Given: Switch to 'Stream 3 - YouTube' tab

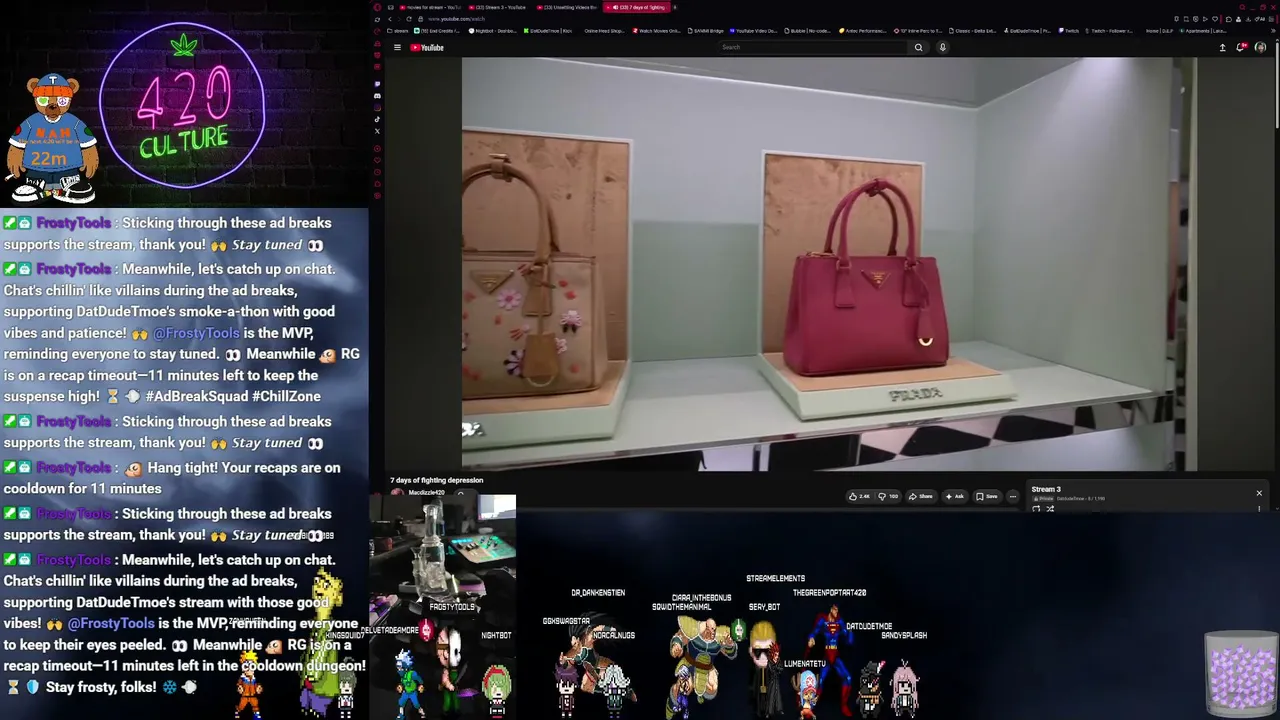Looking at the screenshot, I should tap(498, 7).
